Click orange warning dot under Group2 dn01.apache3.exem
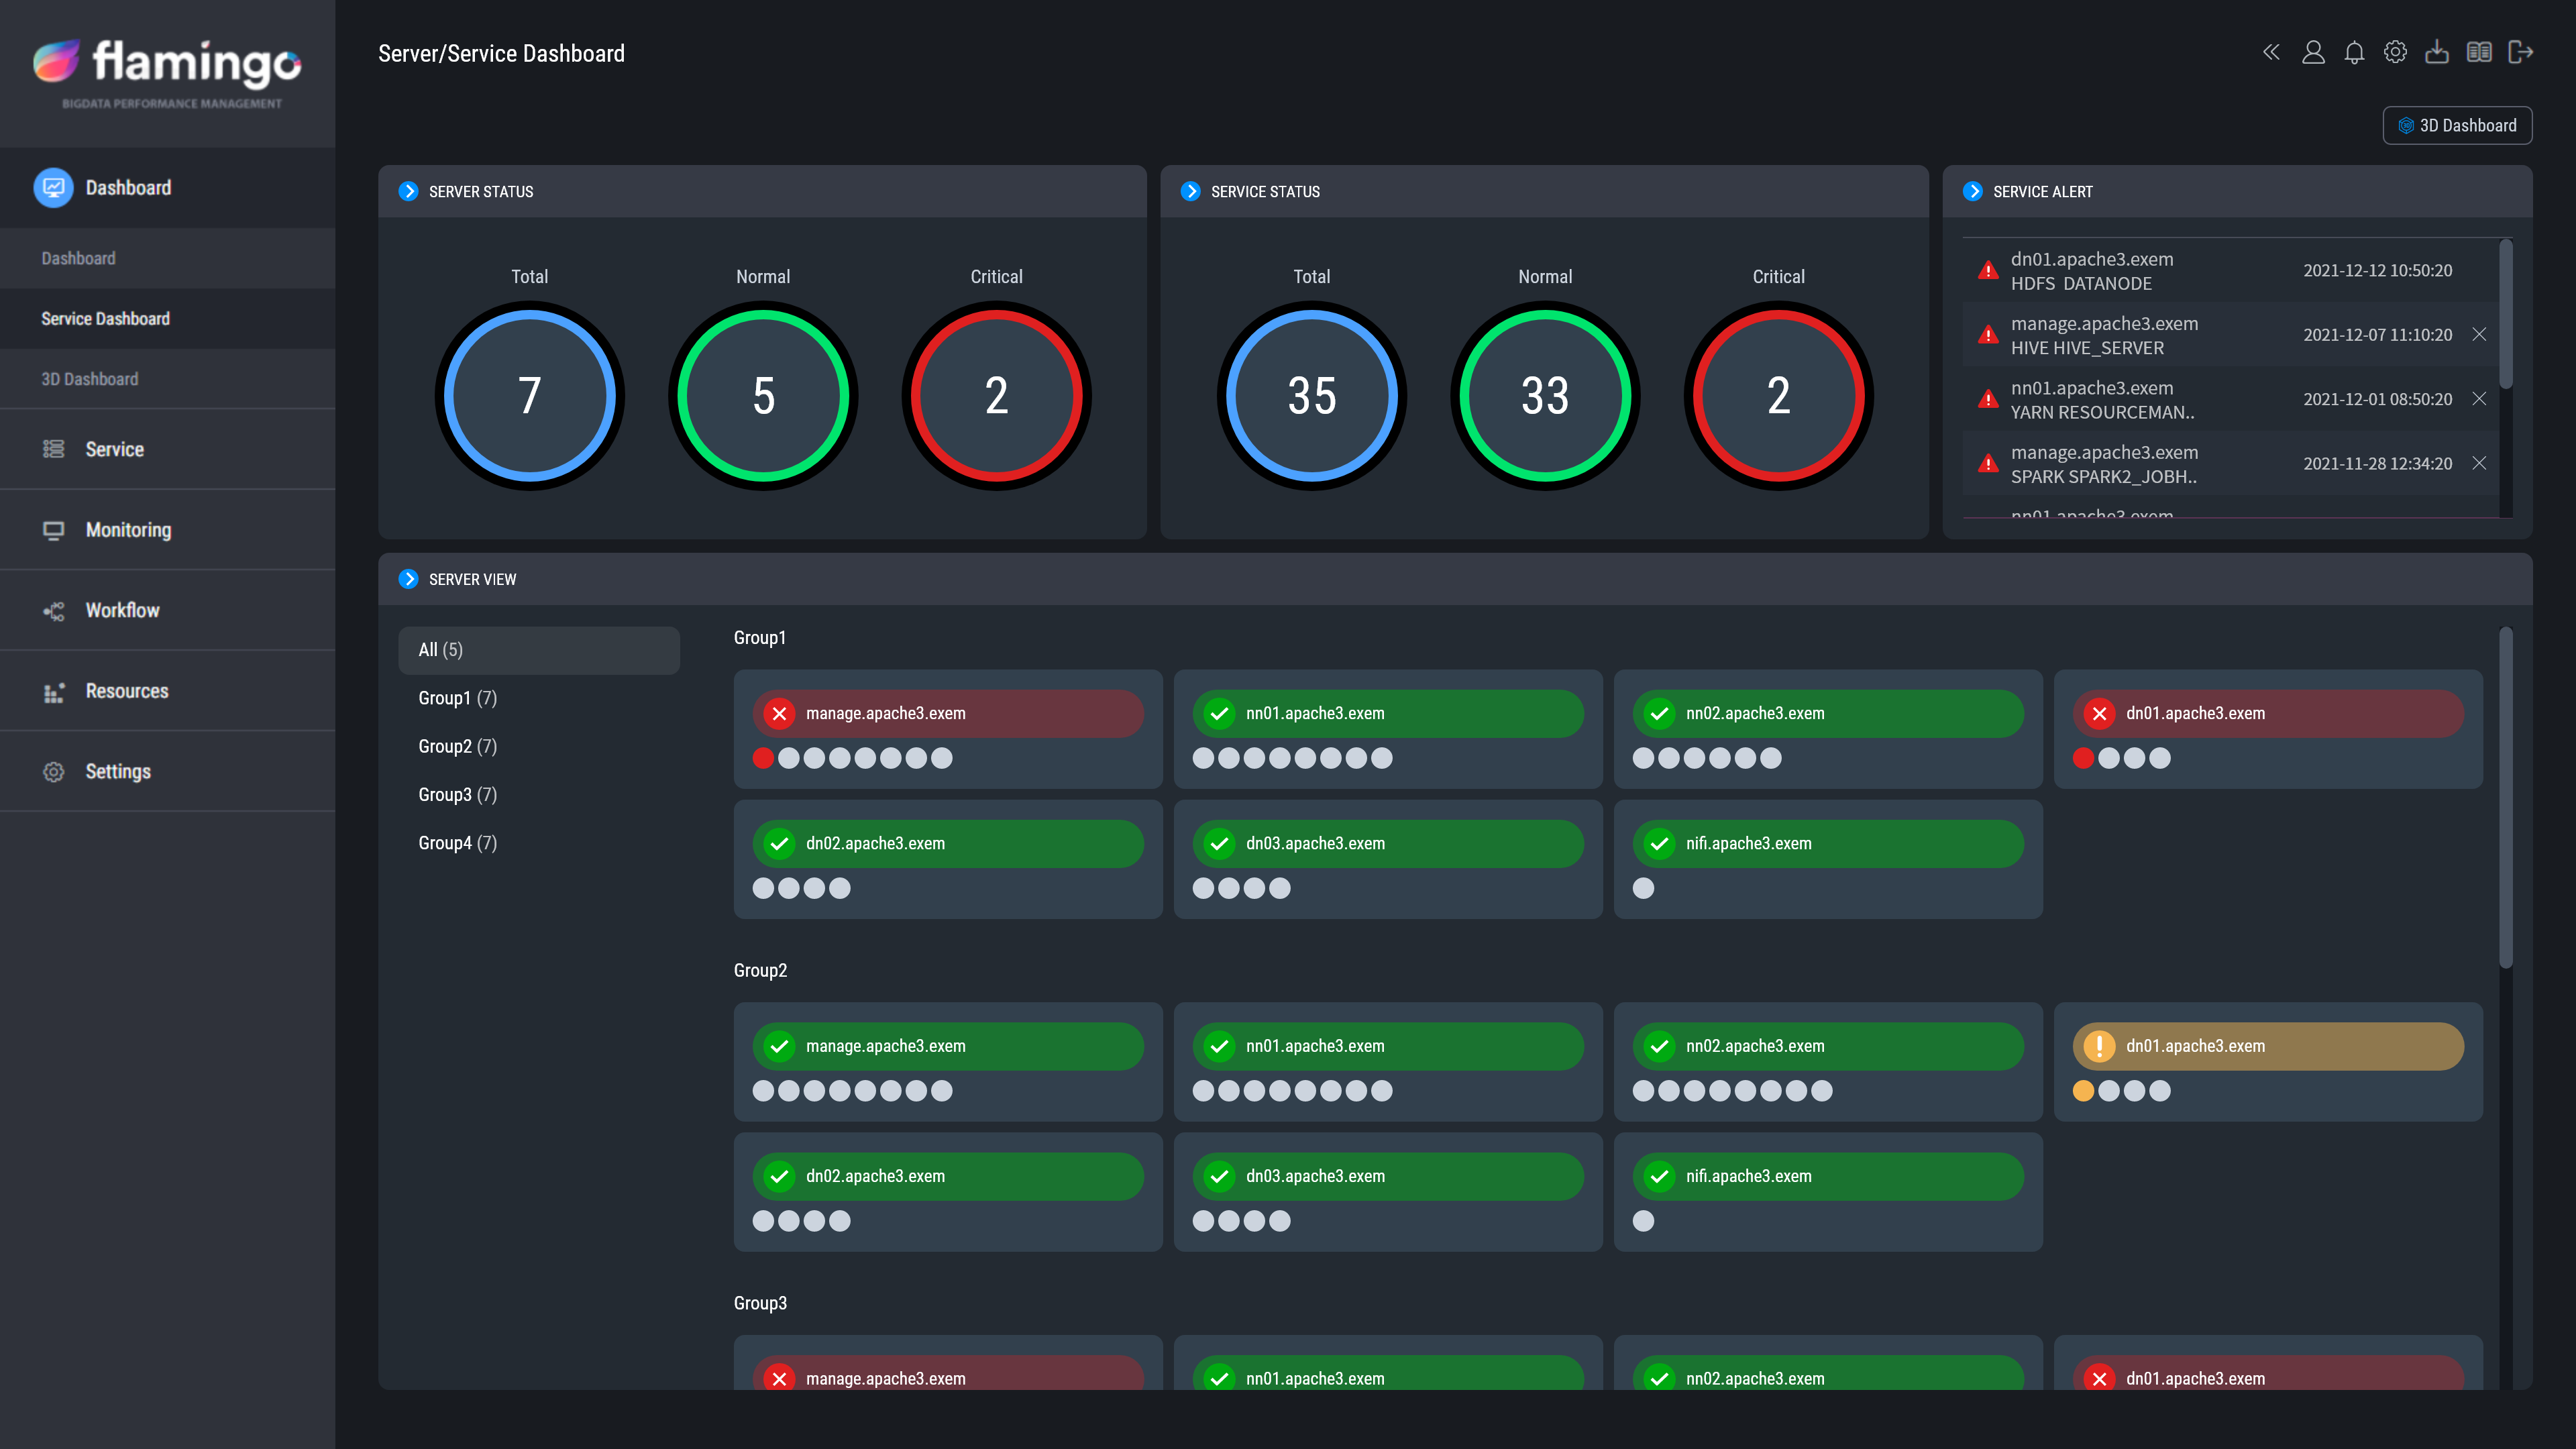Screen dimensions: 2576x1449 pyautogui.click(x=2083, y=1091)
